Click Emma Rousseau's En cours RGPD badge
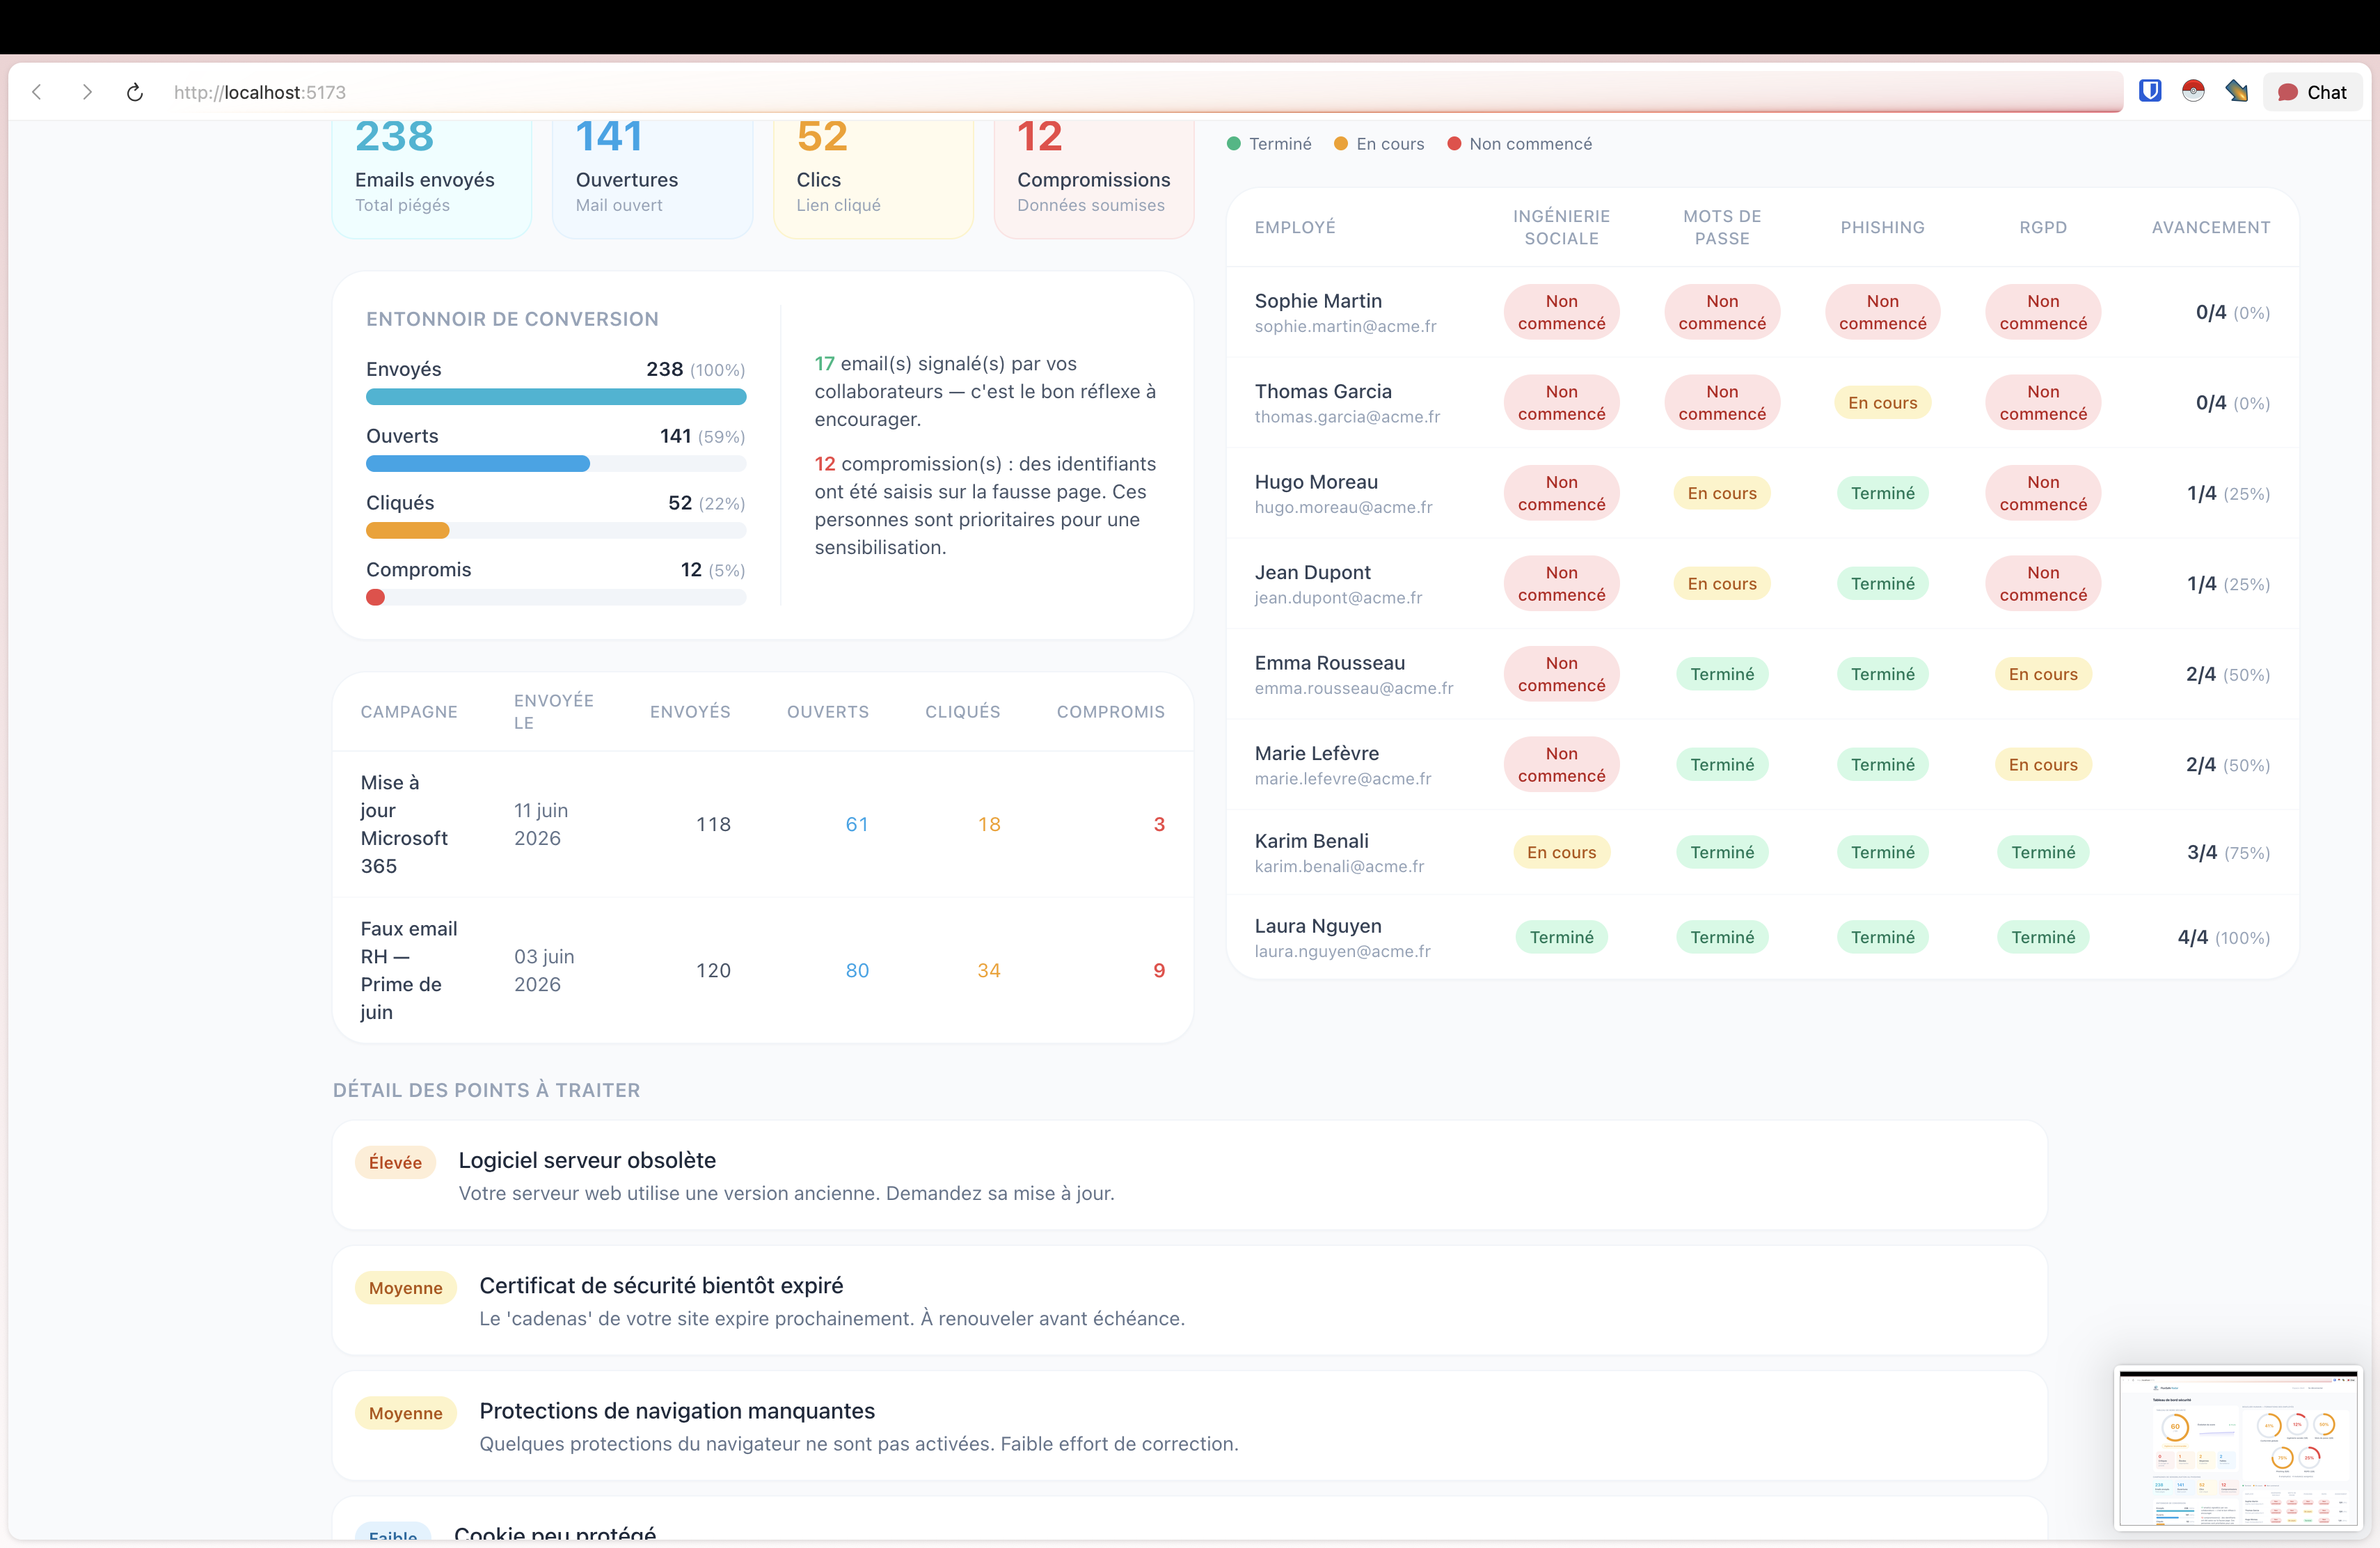 tap(2043, 674)
